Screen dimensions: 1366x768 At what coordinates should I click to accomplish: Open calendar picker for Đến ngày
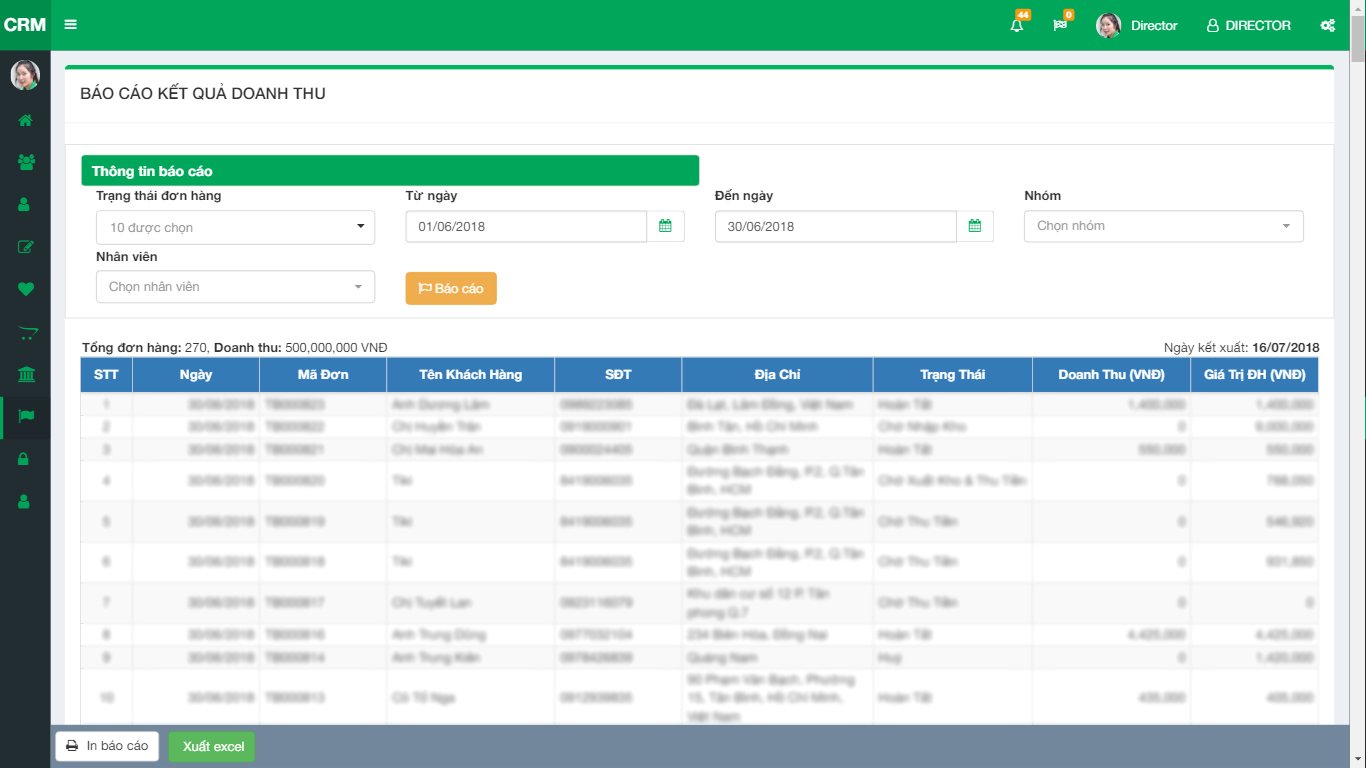(x=975, y=227)
